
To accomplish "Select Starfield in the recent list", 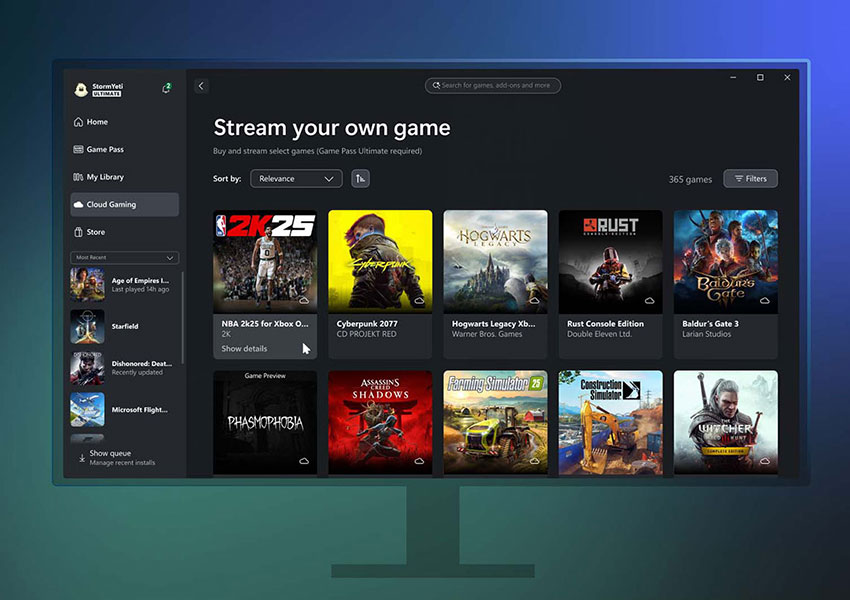I will click(x=125, y=326).
